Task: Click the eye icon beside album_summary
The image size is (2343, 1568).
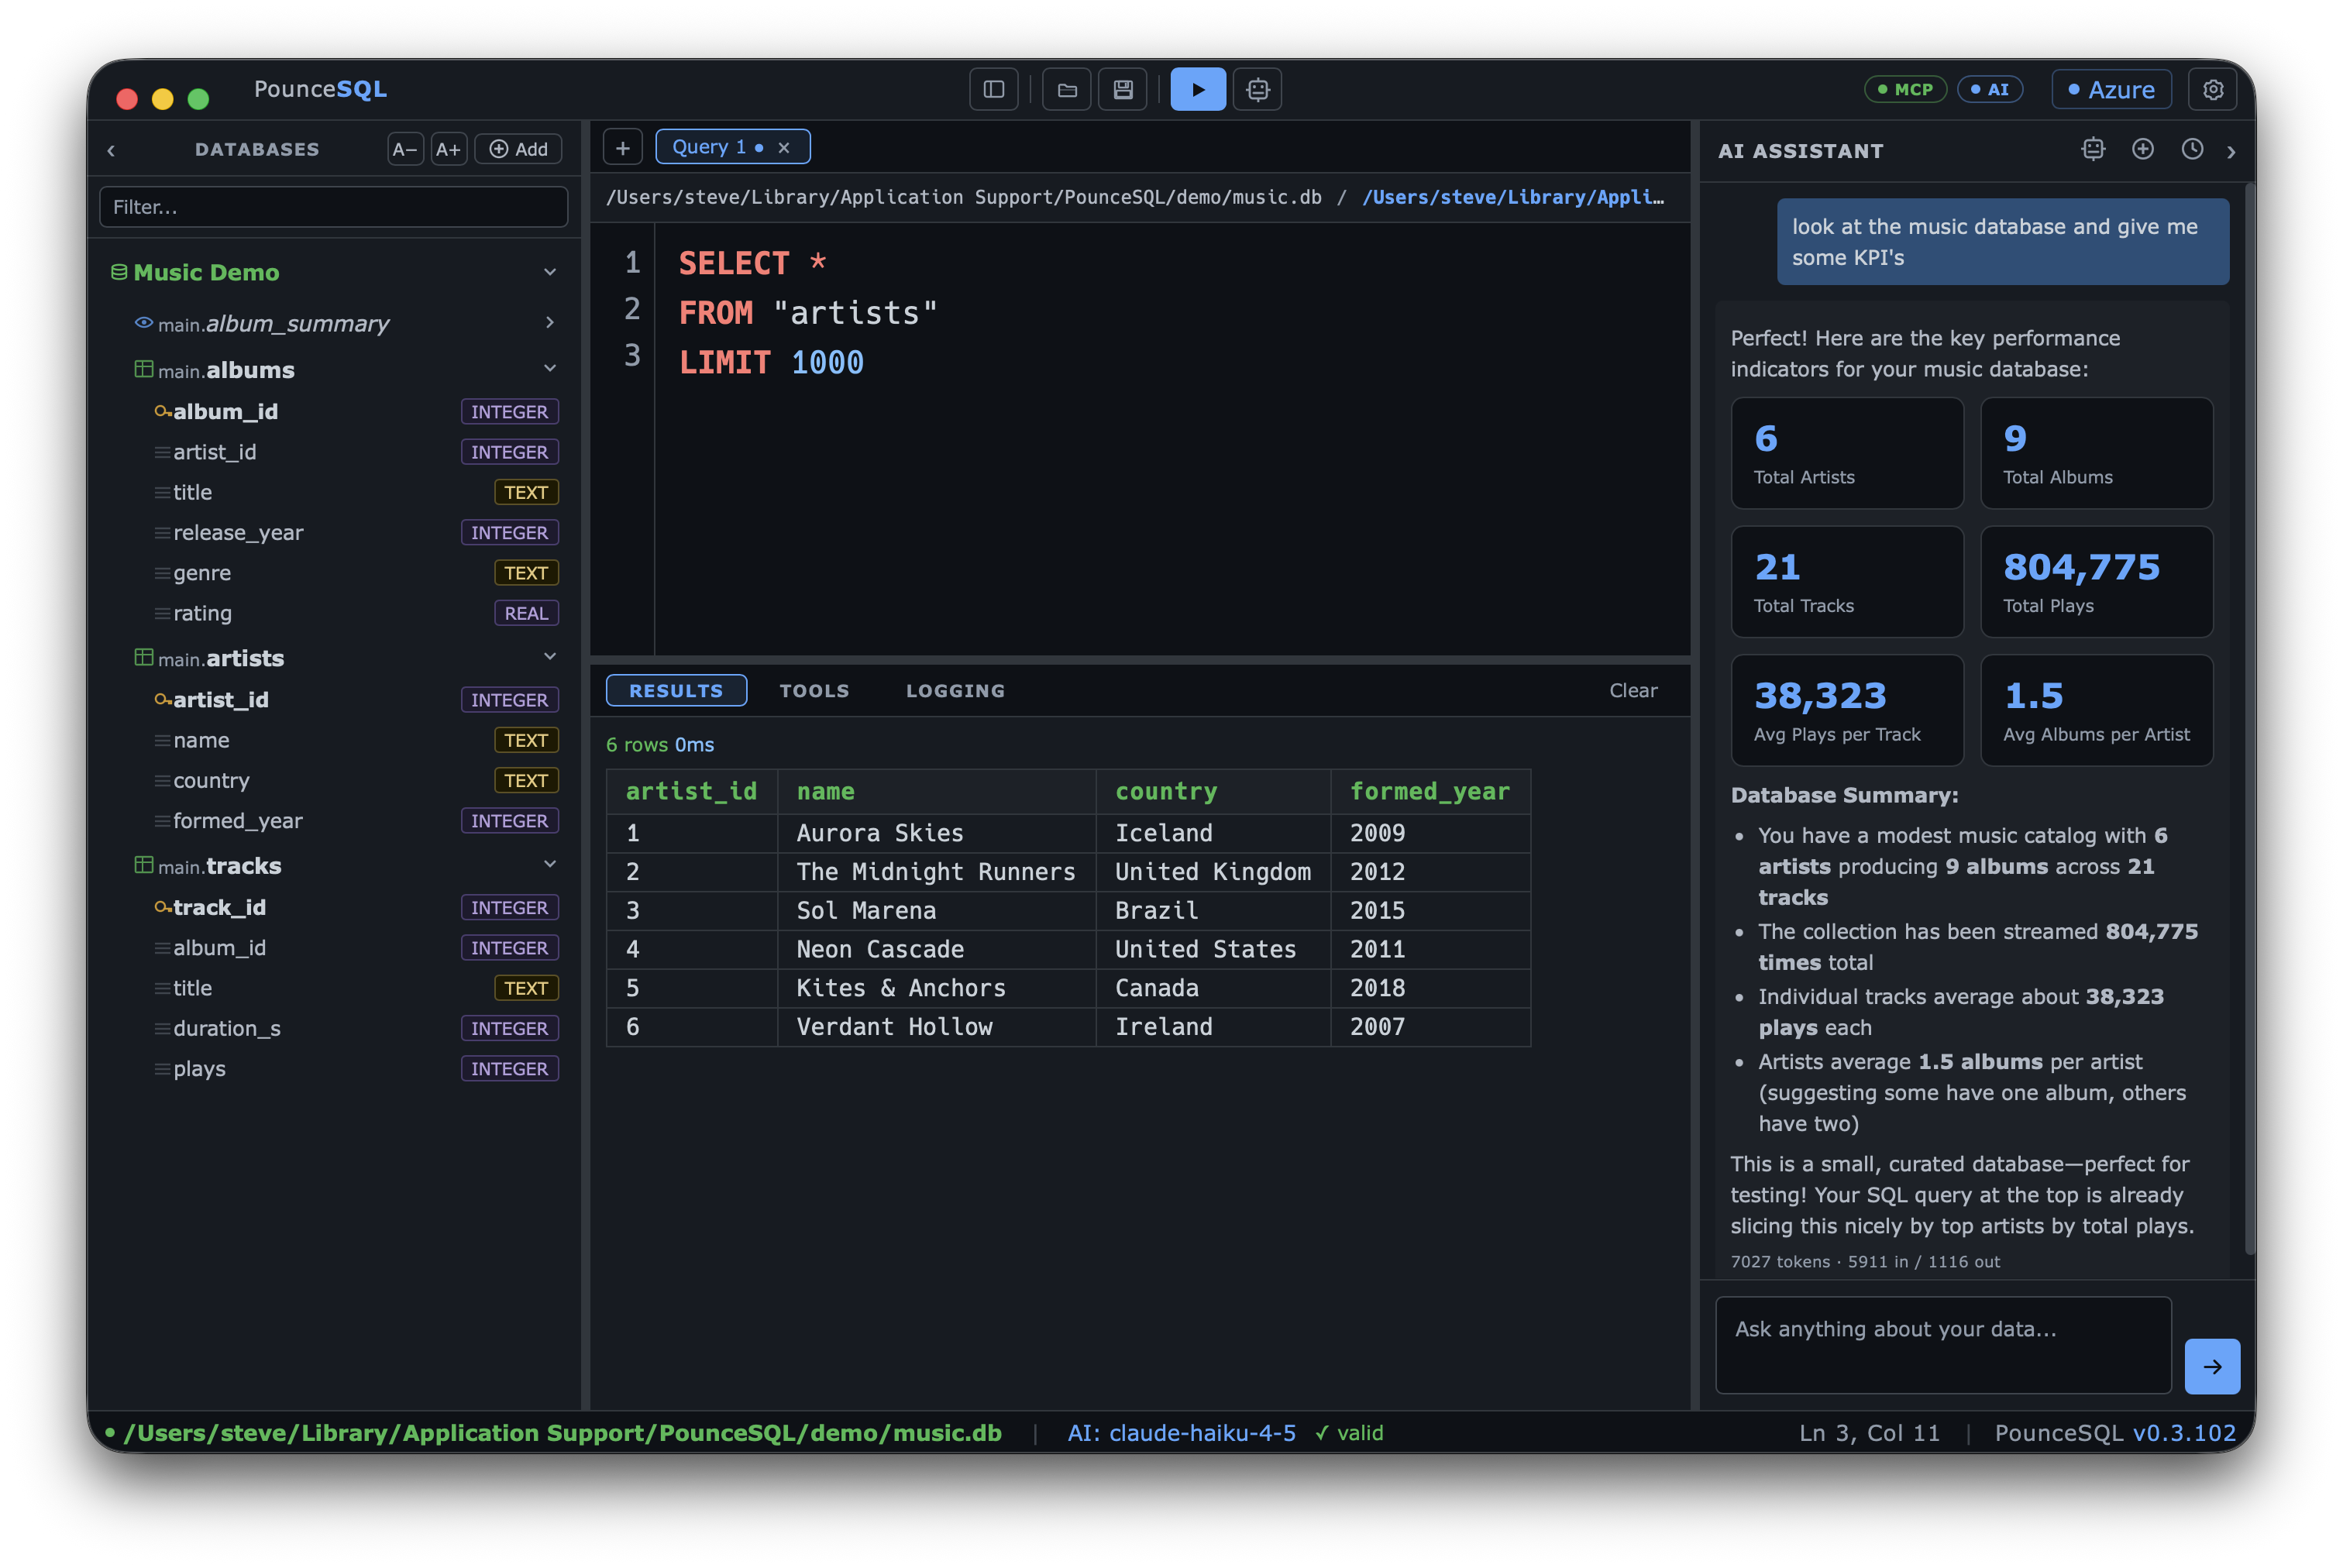Action: pos(144,323)
